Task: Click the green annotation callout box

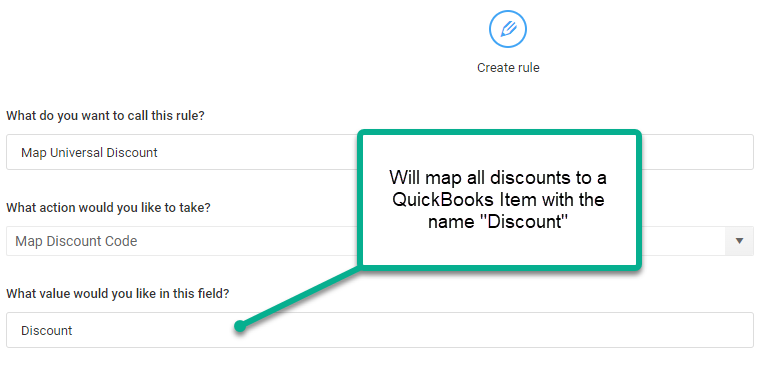Action: coord(499,199)
